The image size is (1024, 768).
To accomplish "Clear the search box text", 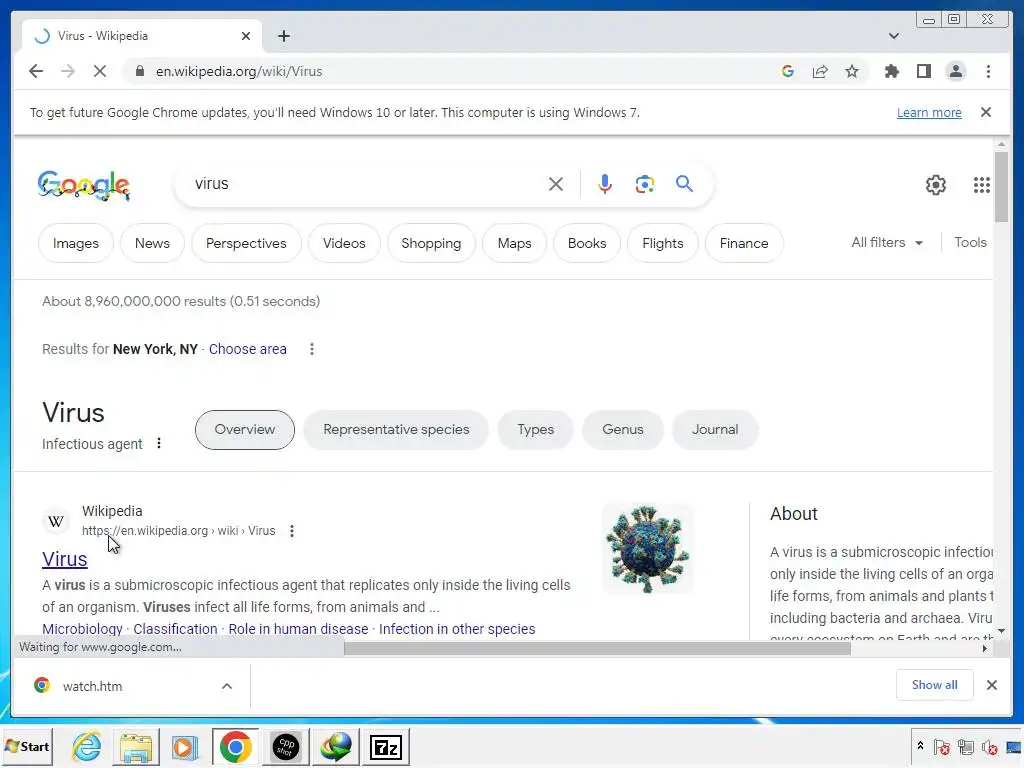I will (556, 184).
